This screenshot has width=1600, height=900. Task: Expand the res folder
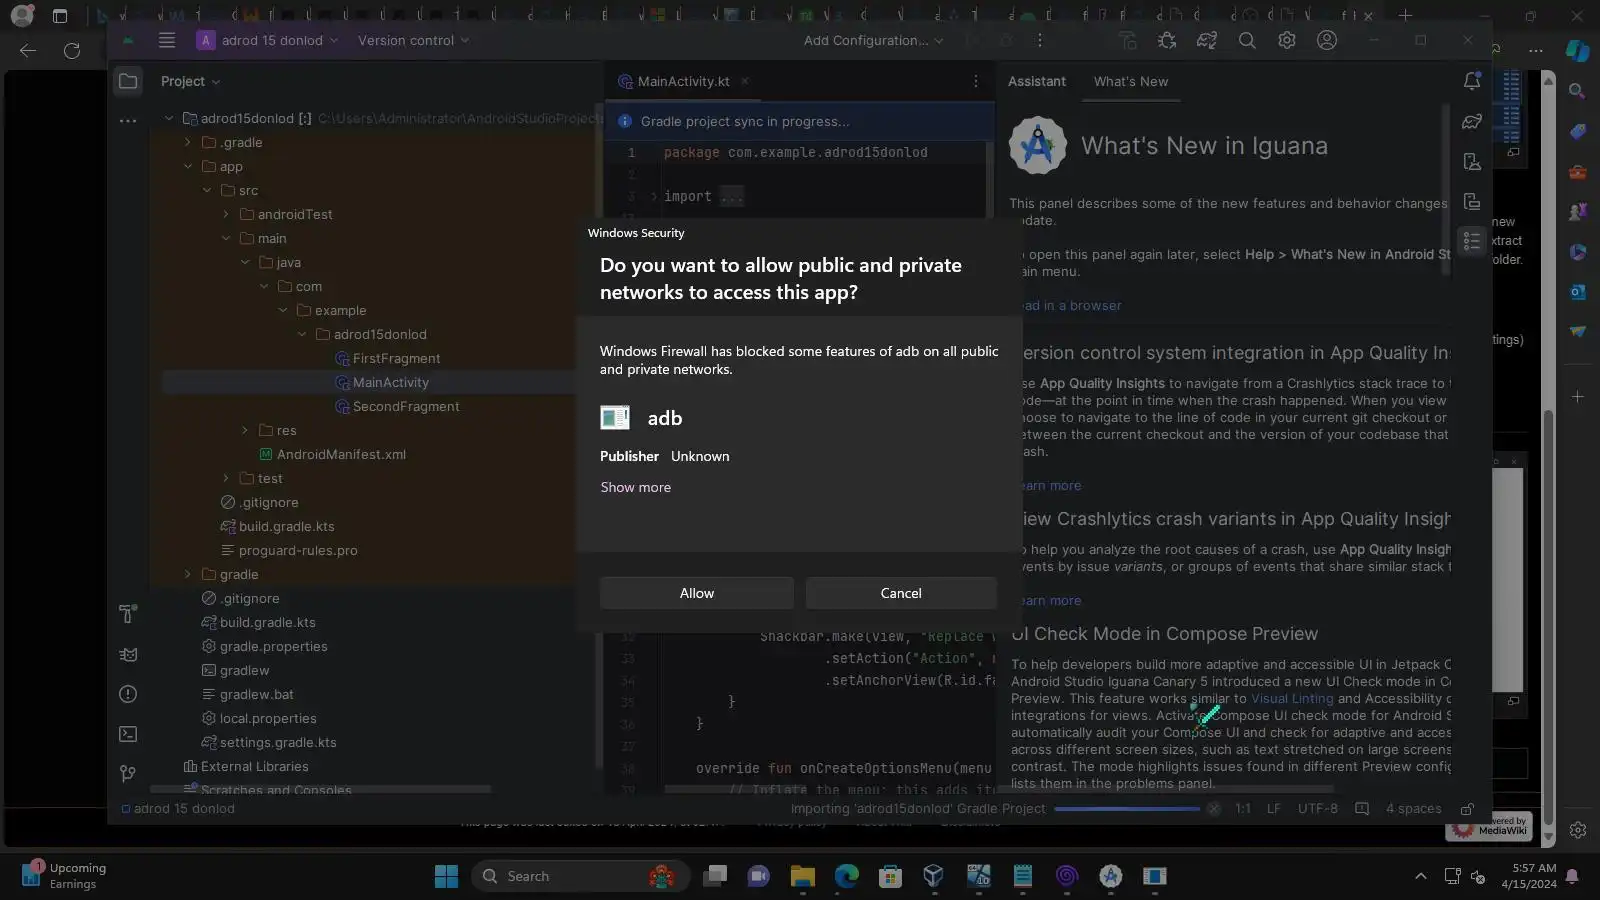[x=245, y=430]
